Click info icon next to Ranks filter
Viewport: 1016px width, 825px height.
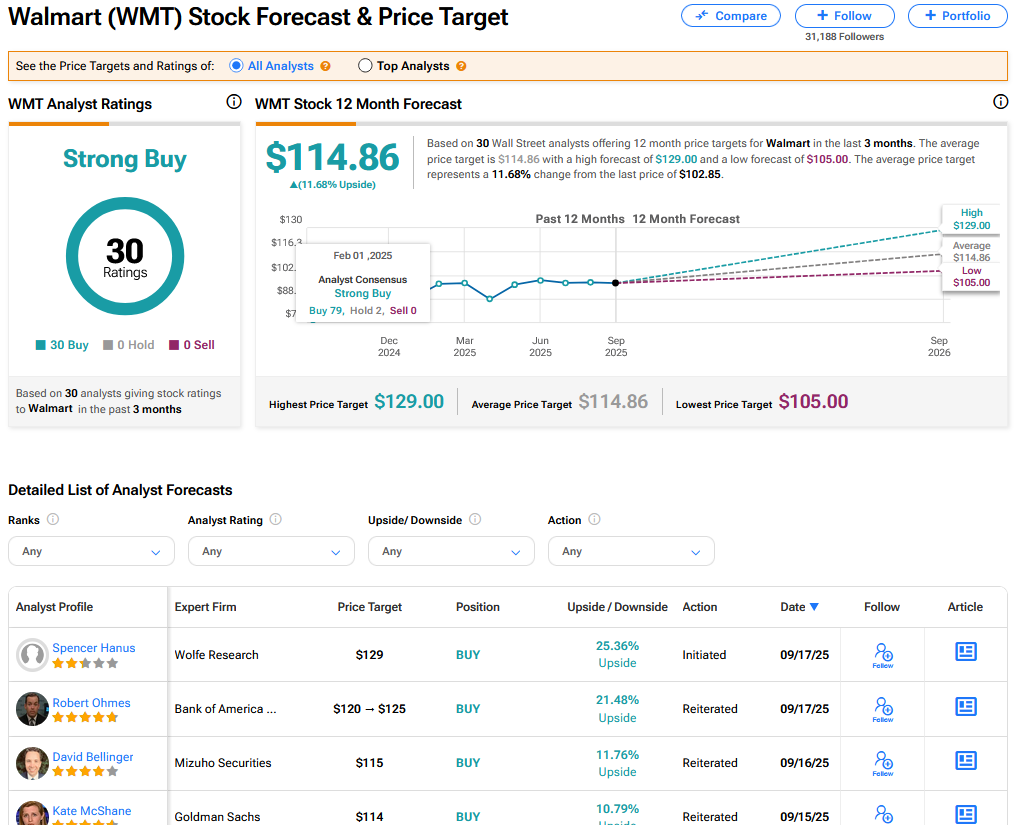[53, 519]
